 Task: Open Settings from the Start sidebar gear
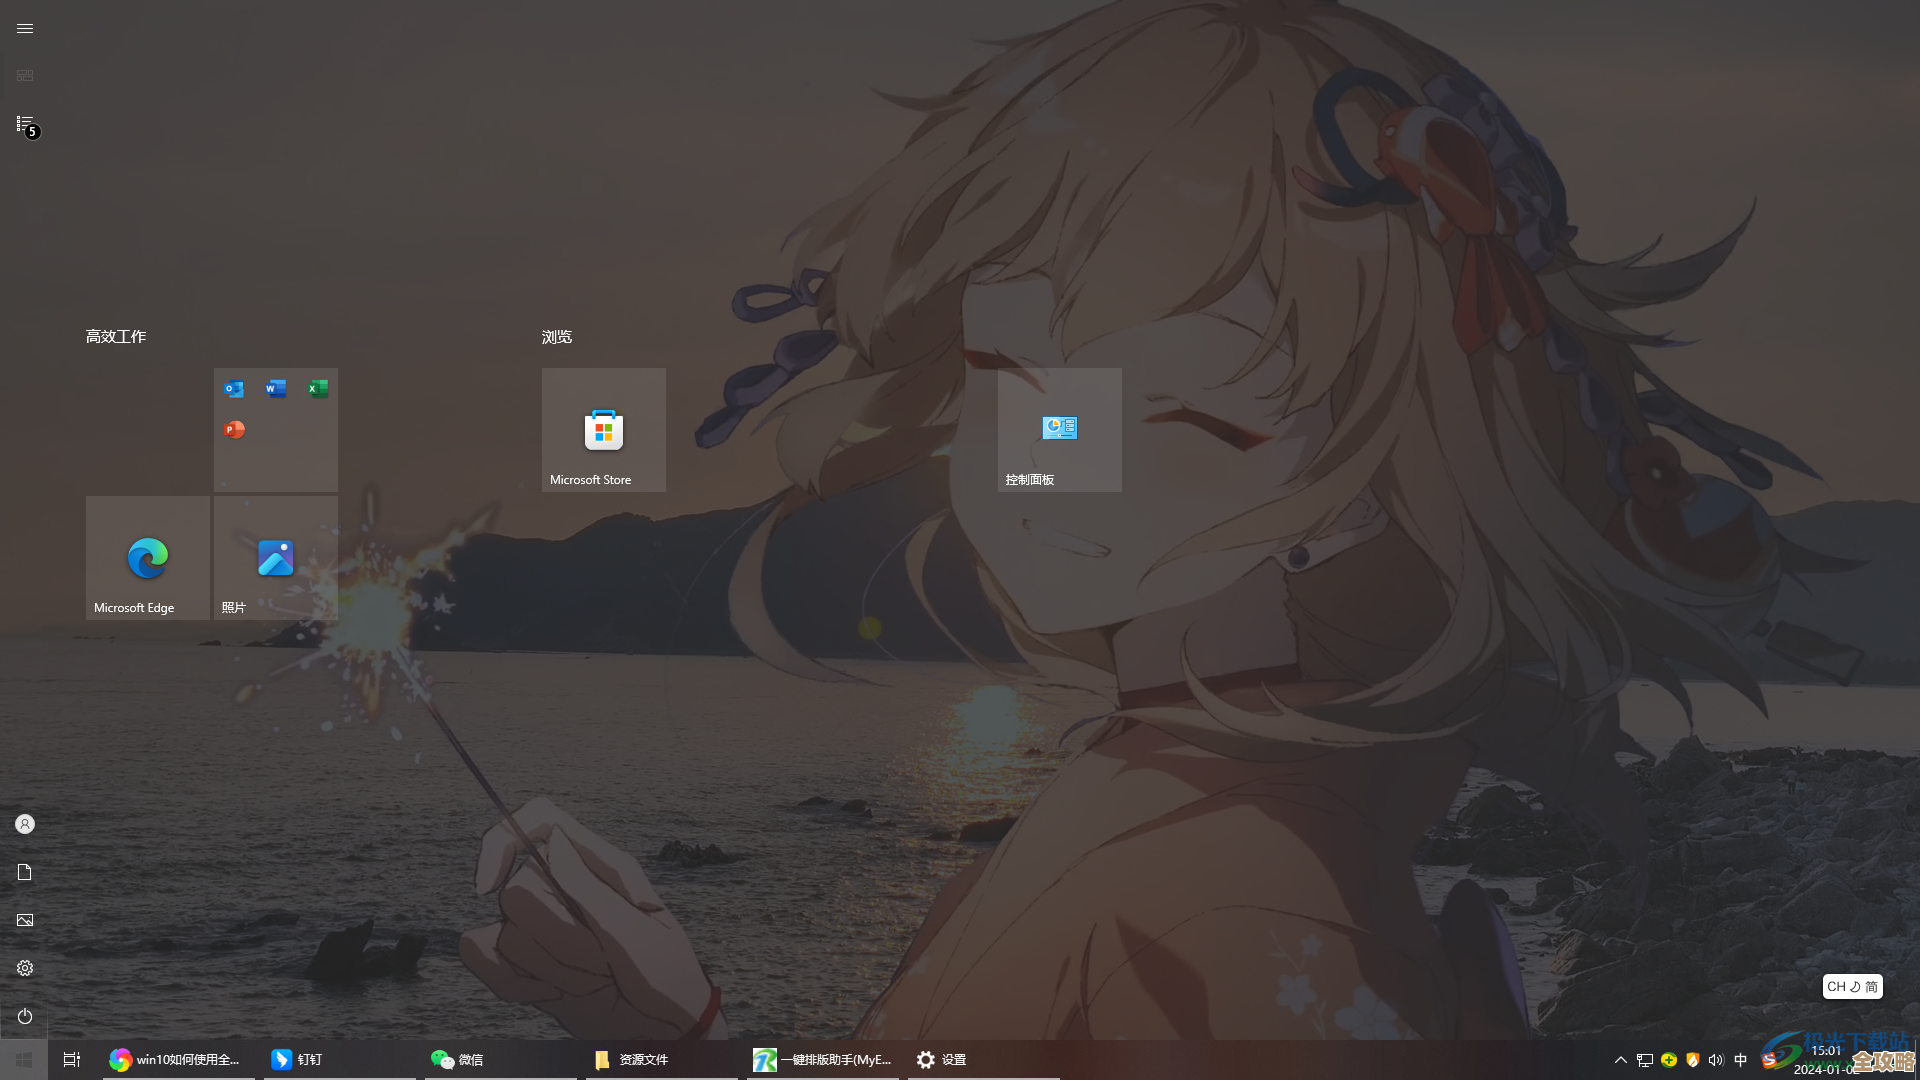coord(25,968)
